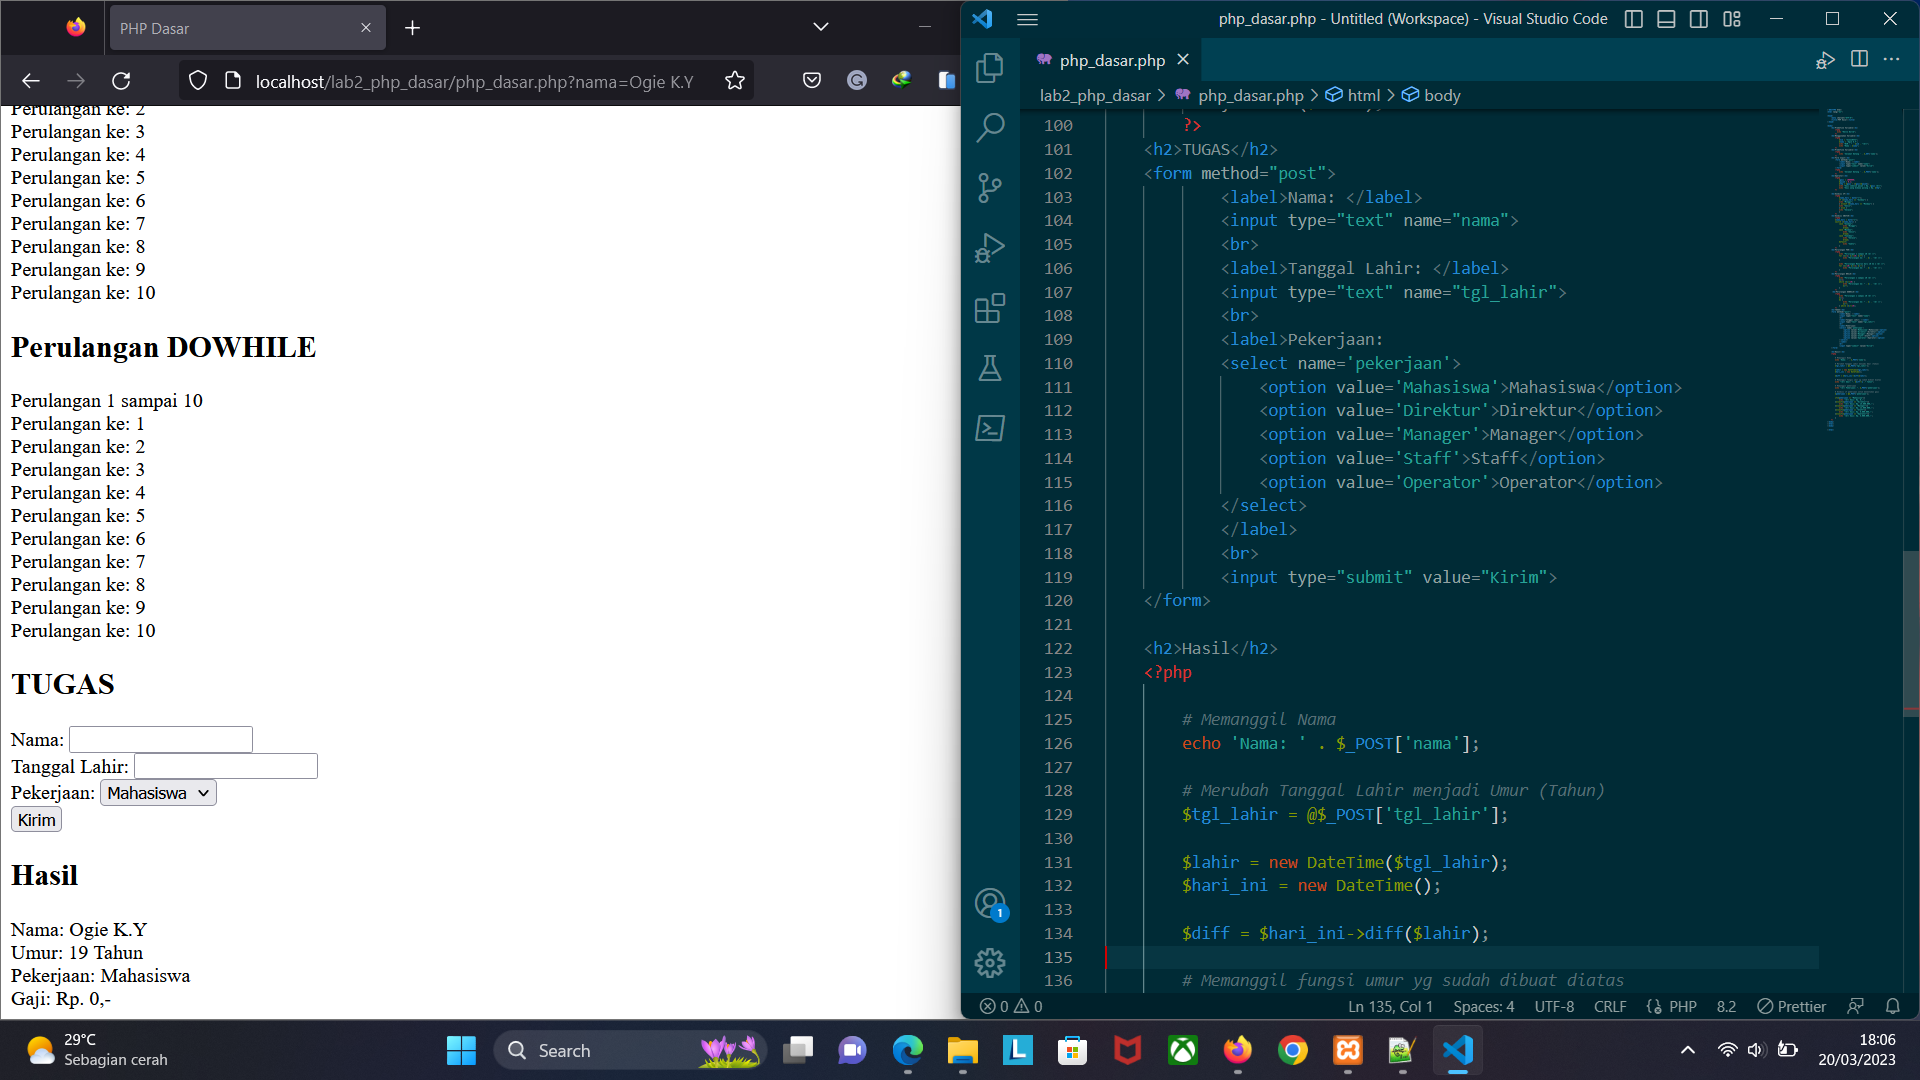Open the Accounts icon in the activity bar

(x=989, y=902)
